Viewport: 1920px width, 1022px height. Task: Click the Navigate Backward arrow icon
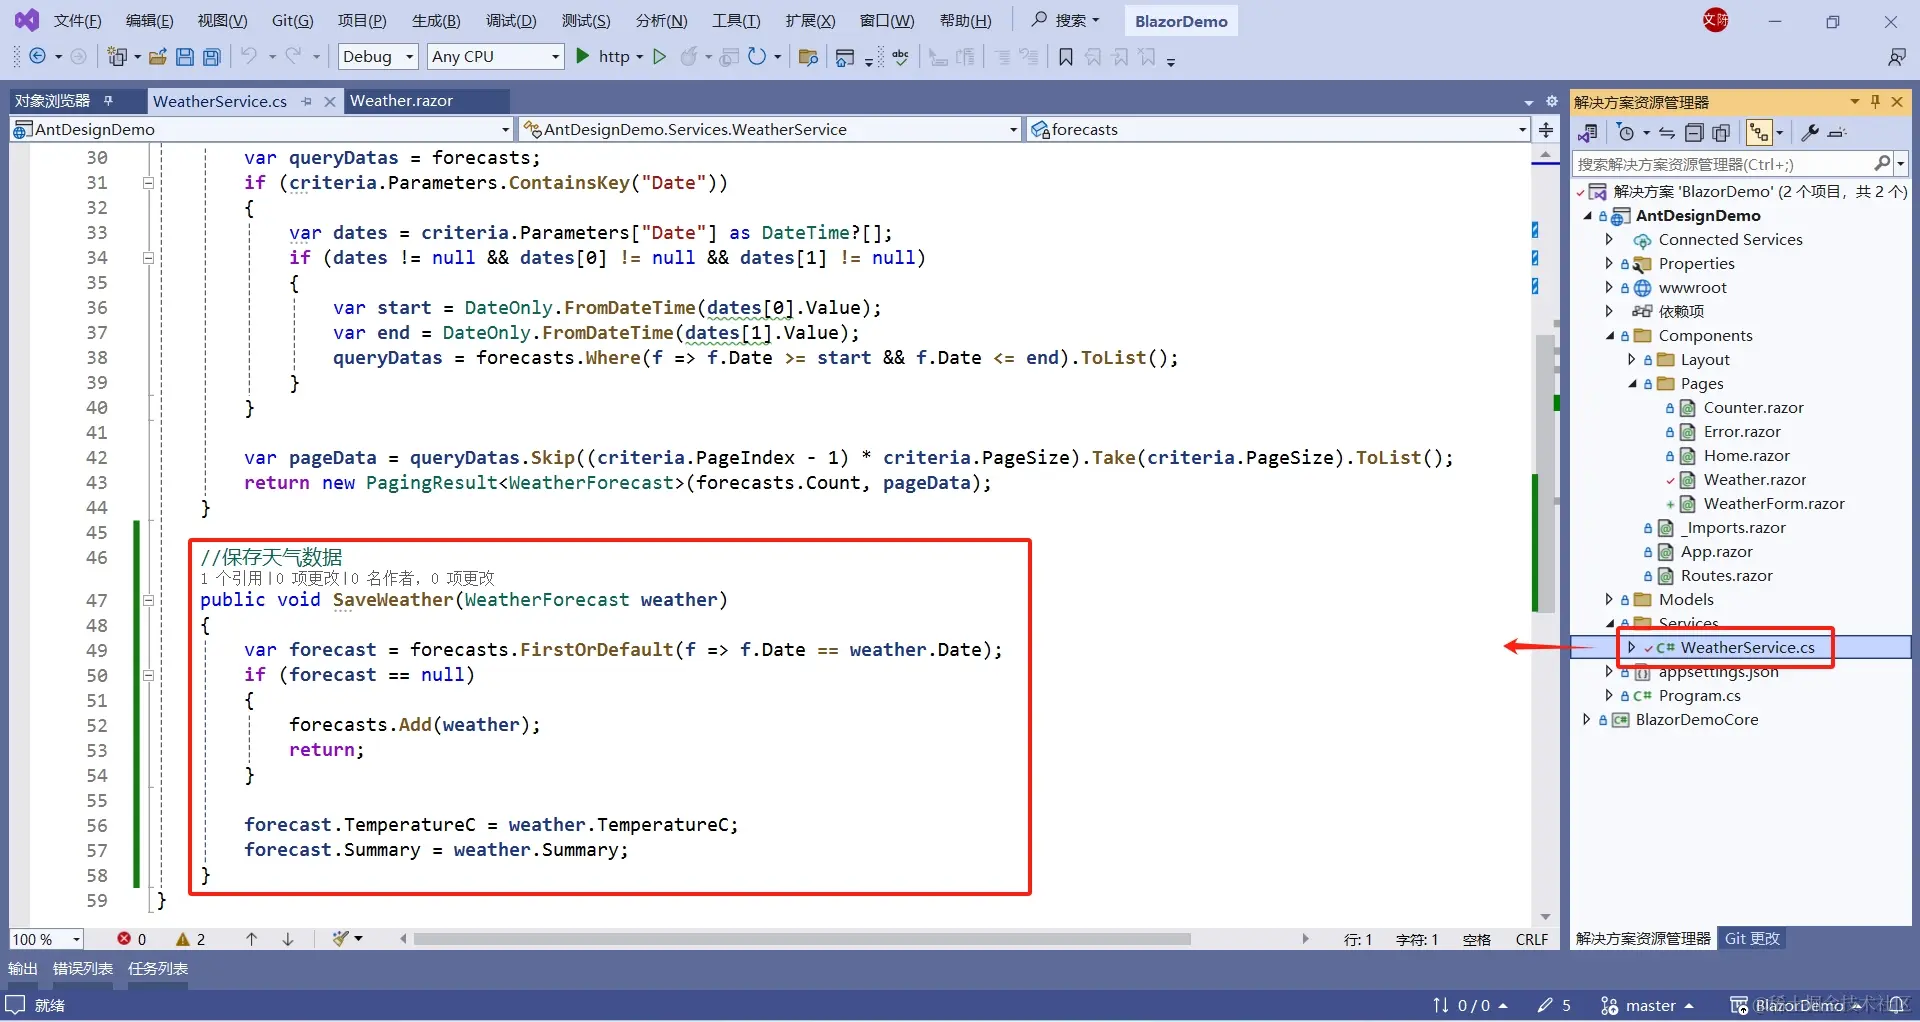click(x=37, y=57)
